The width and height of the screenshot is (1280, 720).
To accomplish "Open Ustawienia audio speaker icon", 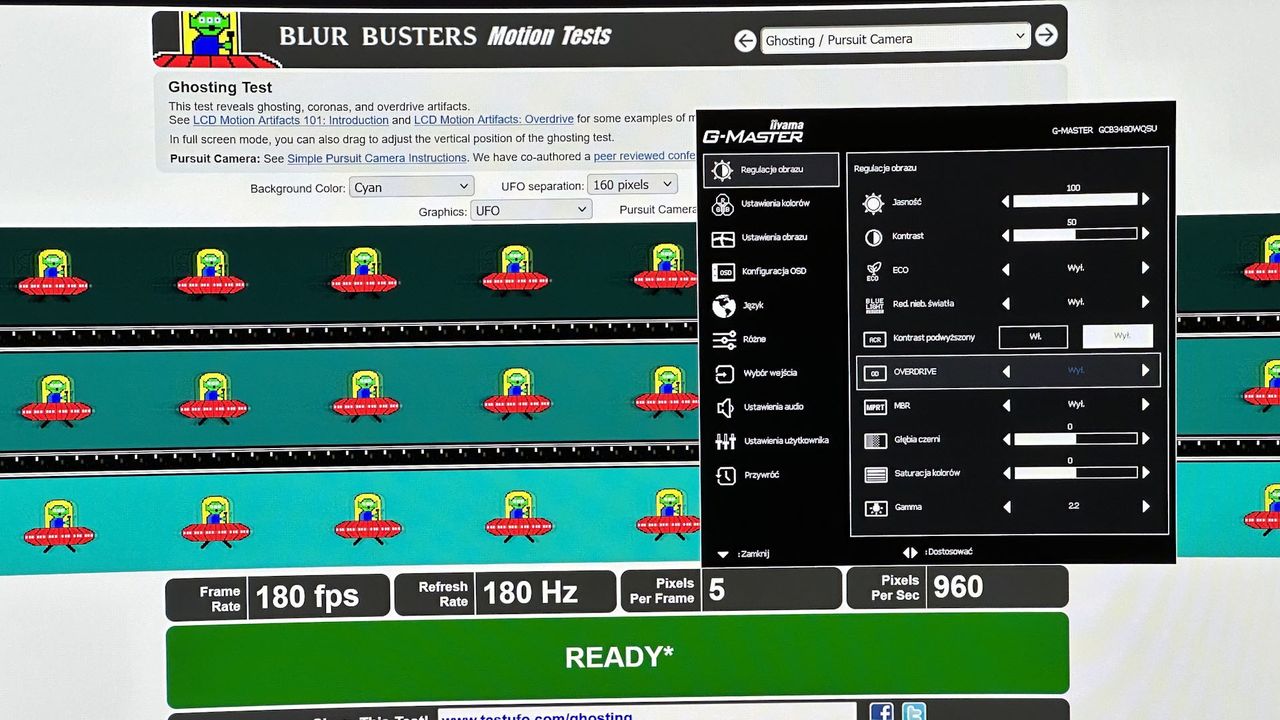I will tap(726, 408).
